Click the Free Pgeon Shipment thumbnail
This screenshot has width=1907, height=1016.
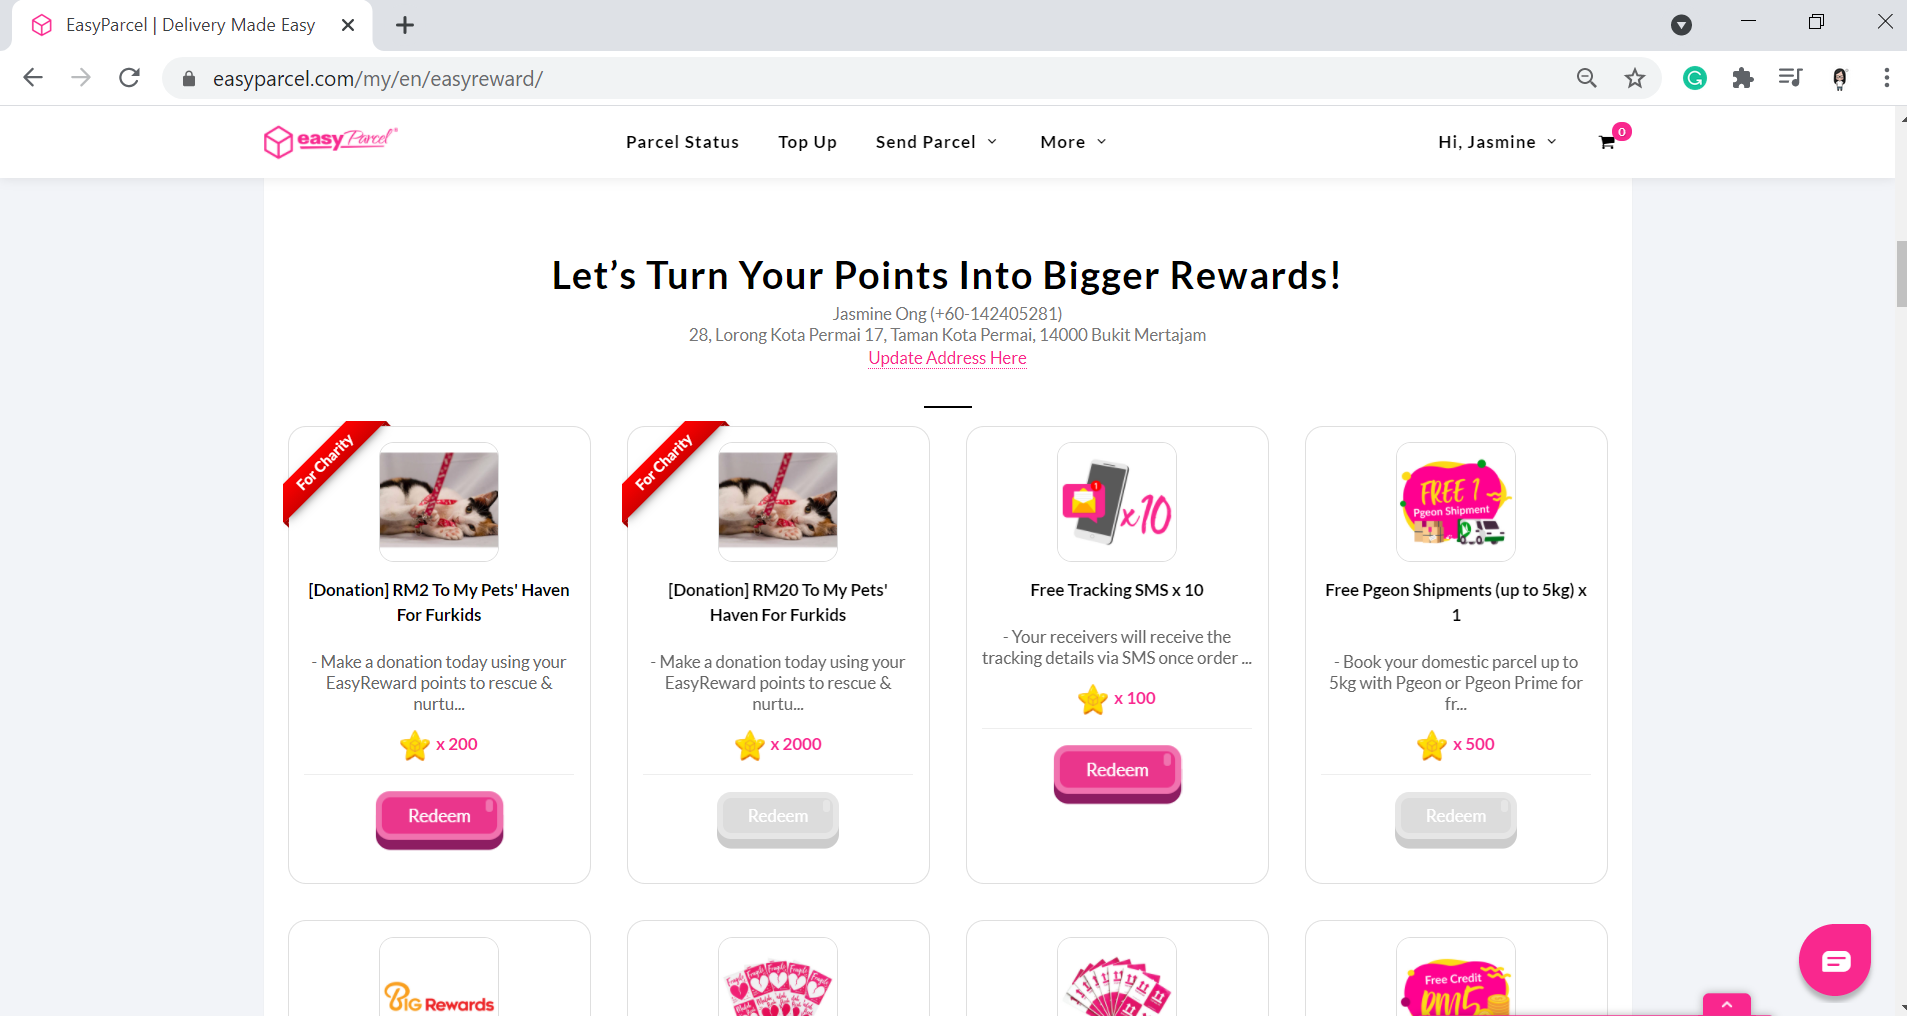[1456, 502]
